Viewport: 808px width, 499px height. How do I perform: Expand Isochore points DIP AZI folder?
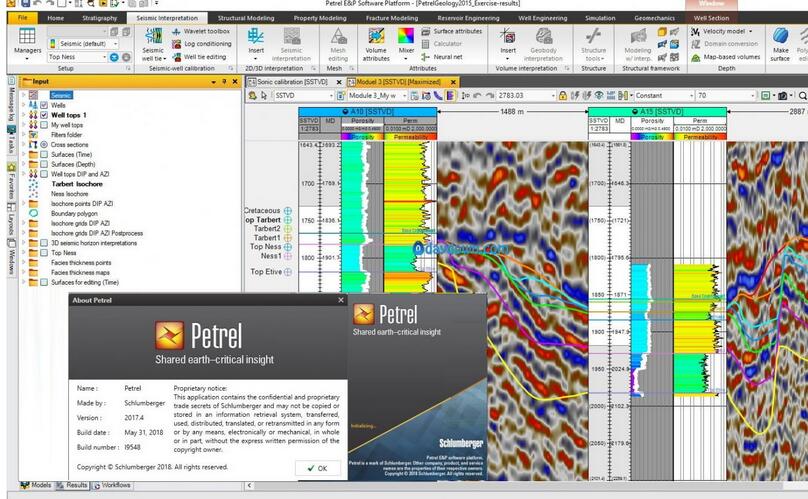[23, 204]
